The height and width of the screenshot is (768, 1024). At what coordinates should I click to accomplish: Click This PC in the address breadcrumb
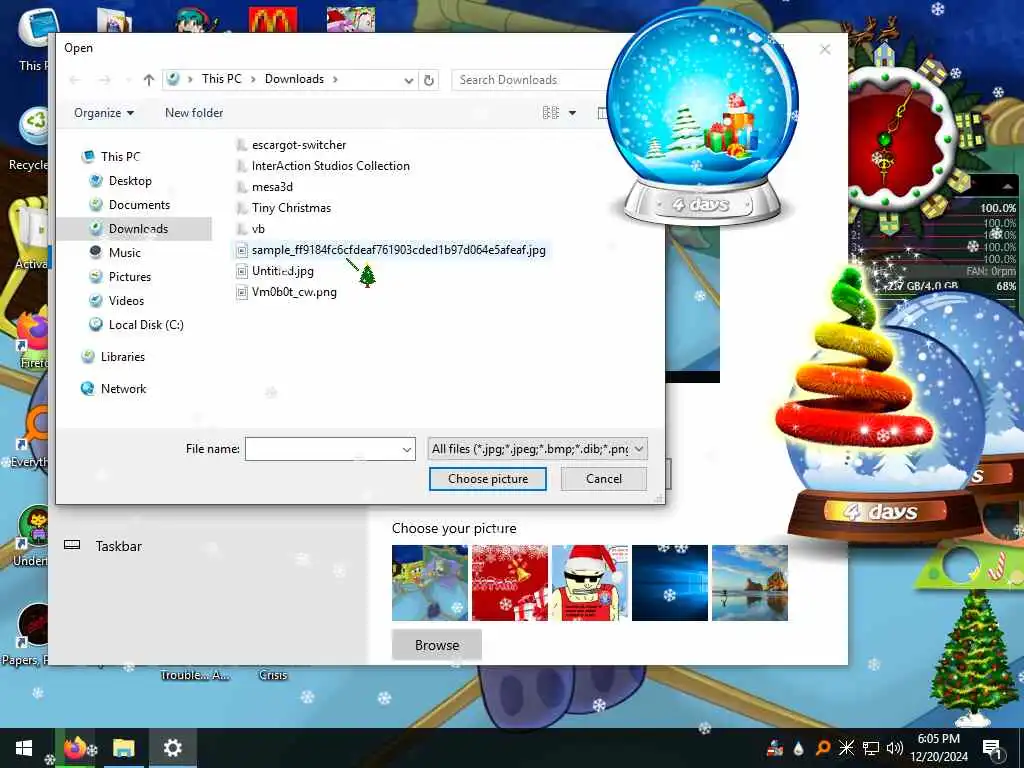point(221,79)
